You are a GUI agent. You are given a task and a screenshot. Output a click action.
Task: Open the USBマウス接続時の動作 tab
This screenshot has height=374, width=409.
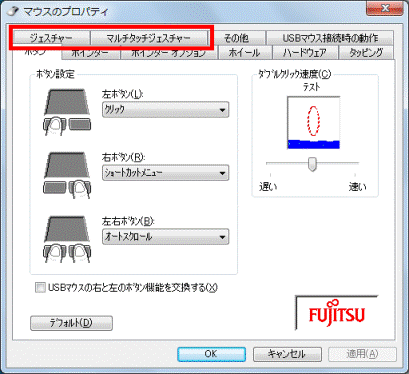pyautogui.click(x=330, y=38)
